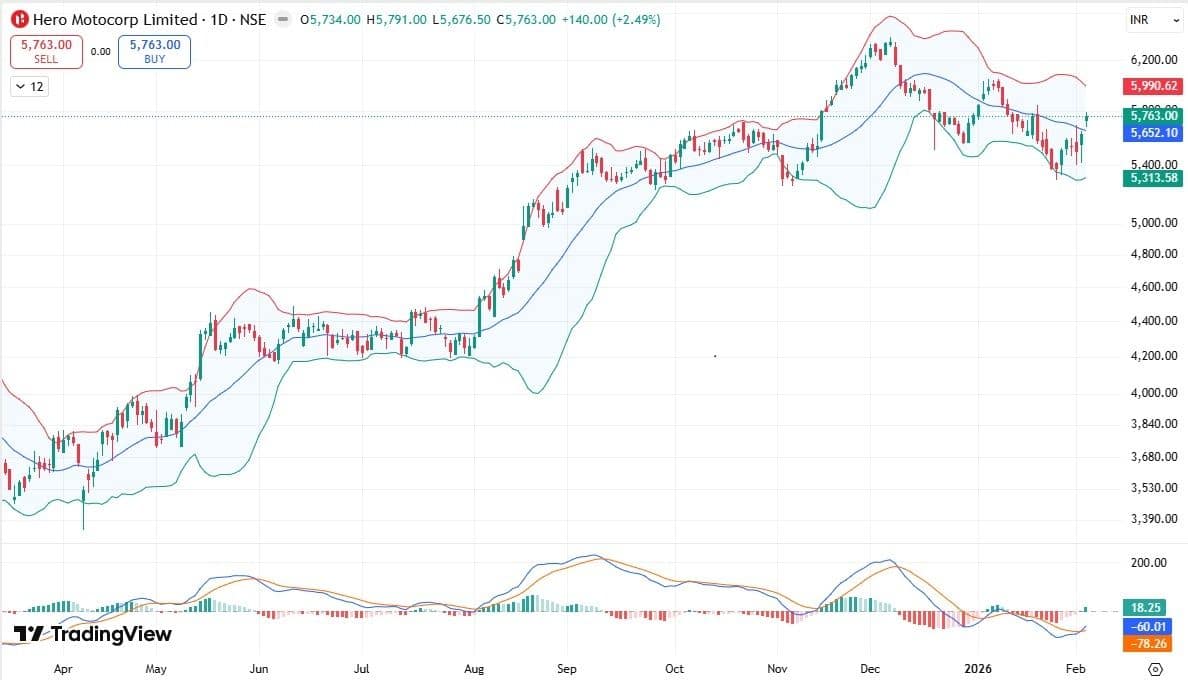This screenshot has height=689, width=1188.
Task: Click the Aug label on time axis
Action: click(x=474, y=669)
